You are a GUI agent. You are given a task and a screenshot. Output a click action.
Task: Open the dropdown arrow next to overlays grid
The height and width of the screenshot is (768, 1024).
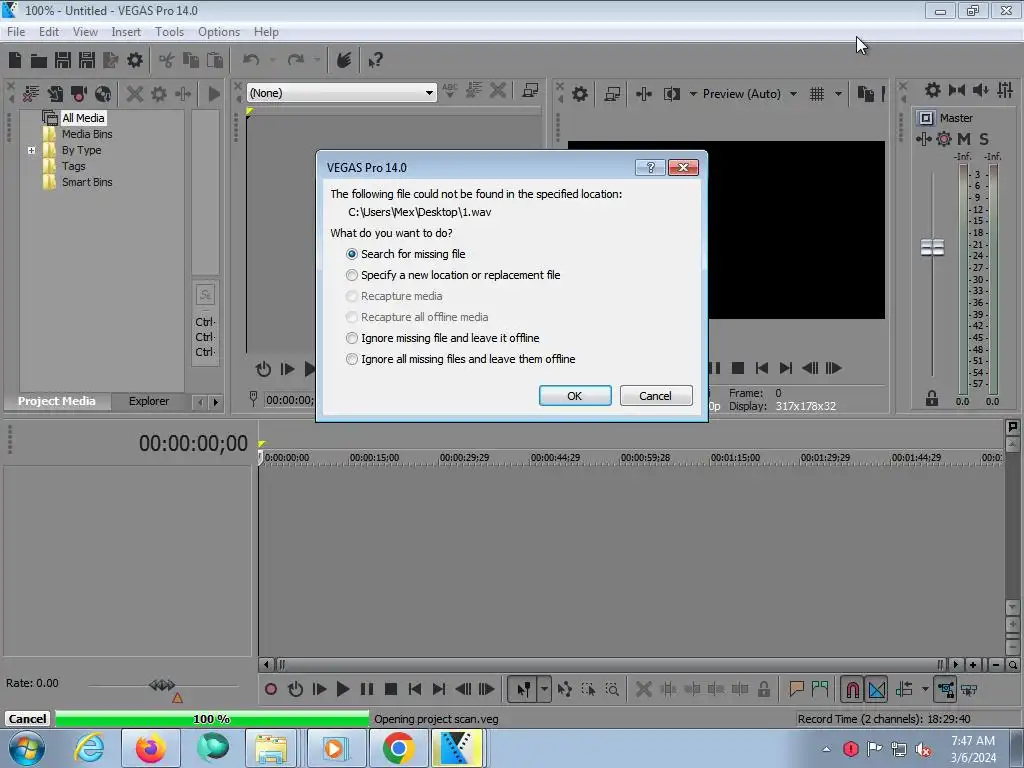coord(838,94)
